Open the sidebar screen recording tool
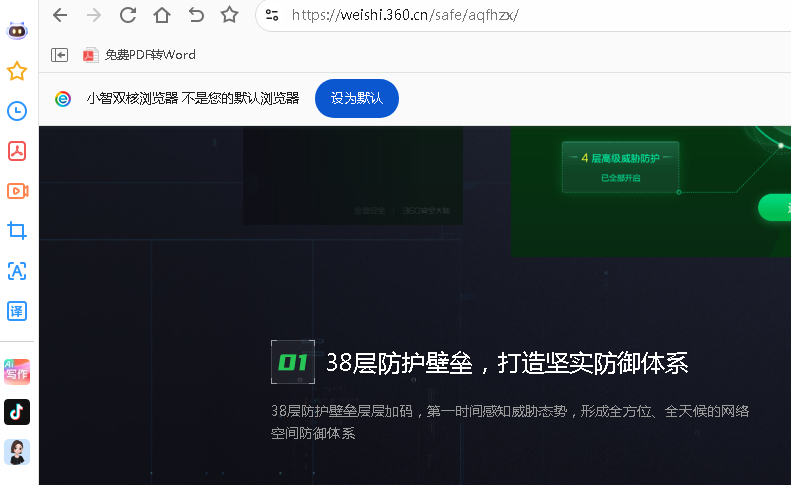 click(x=17, y=191)
